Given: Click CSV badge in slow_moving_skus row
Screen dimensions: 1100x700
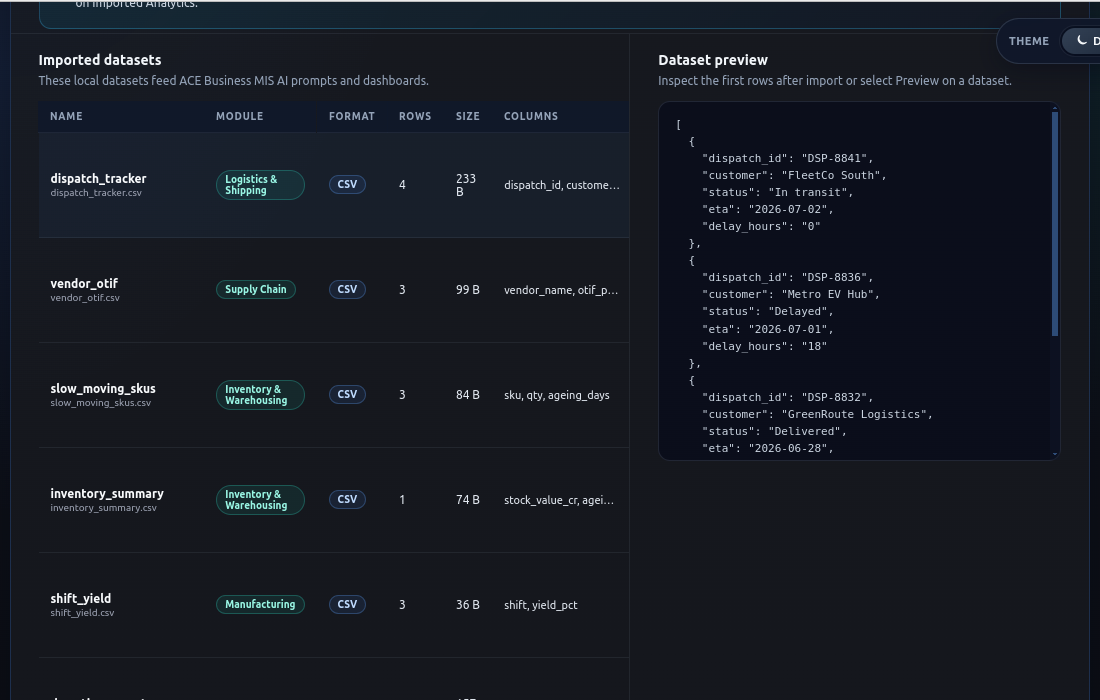Looking at the screenshot, I should (347, 395).
